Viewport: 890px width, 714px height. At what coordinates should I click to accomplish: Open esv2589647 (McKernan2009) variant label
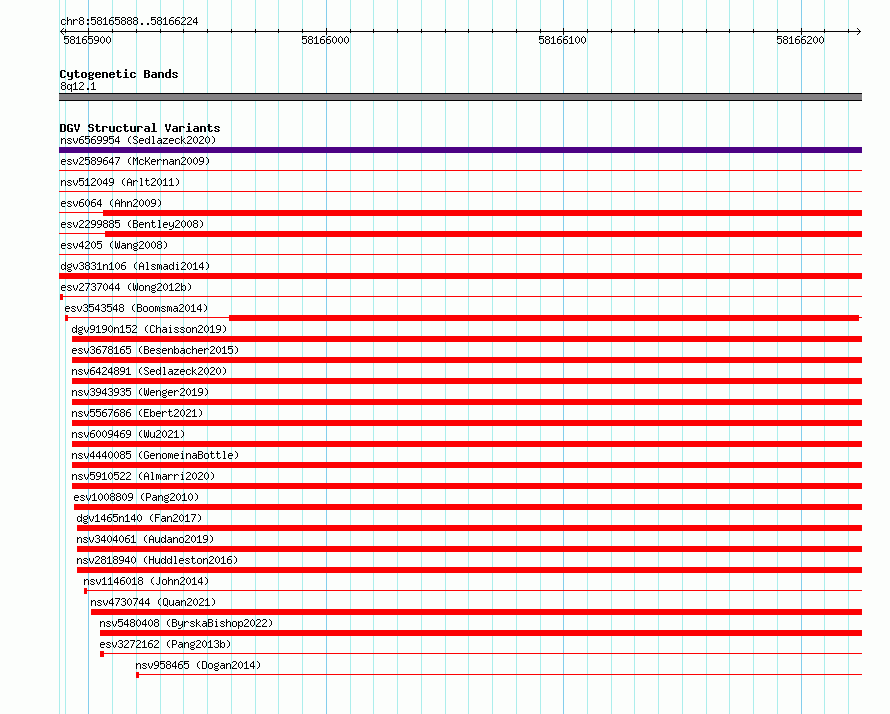135,161
